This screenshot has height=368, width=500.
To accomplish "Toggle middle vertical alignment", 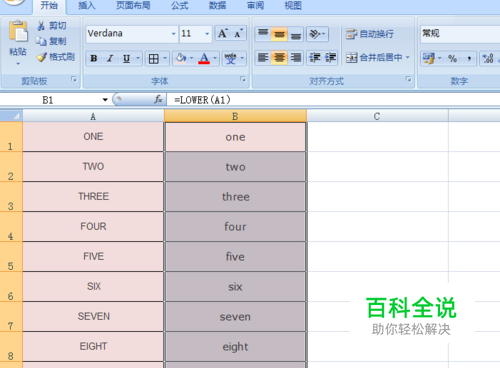I will (279, 34).
